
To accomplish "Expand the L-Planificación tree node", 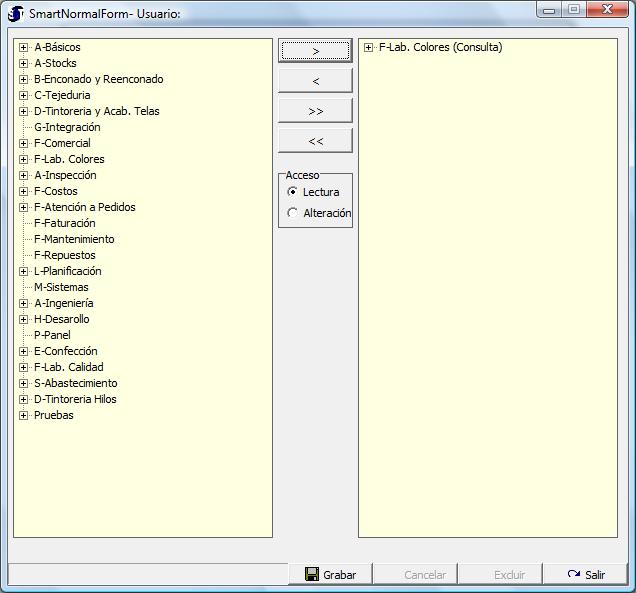I will click(23, 271).
